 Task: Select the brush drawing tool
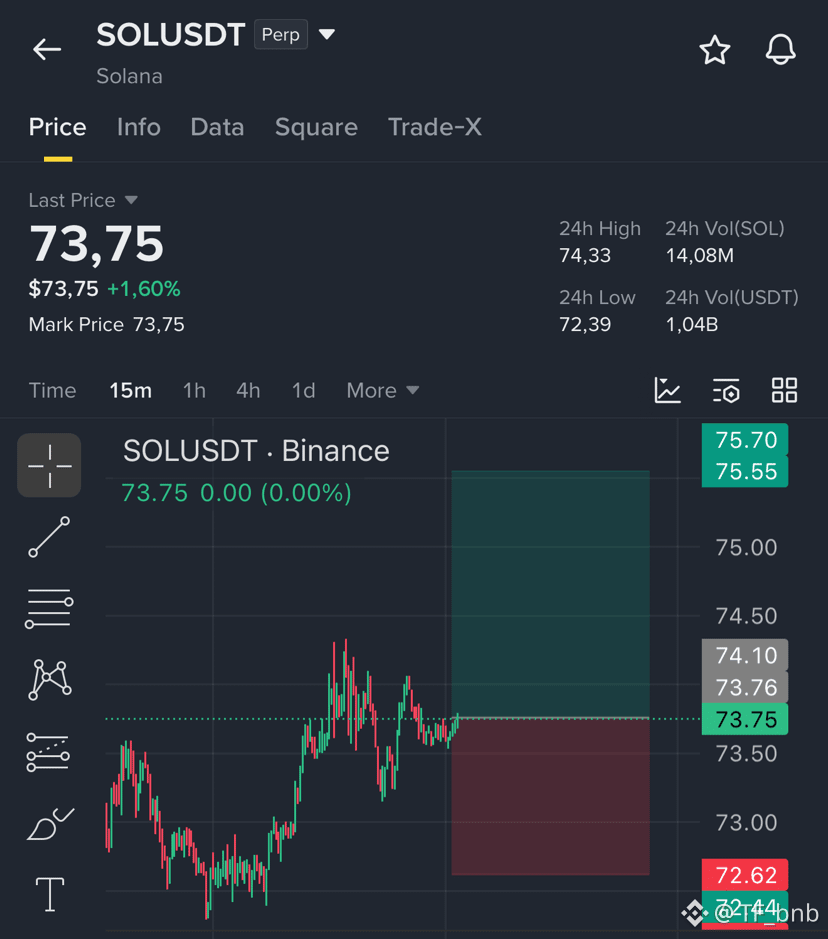click(x=50, y=824)
